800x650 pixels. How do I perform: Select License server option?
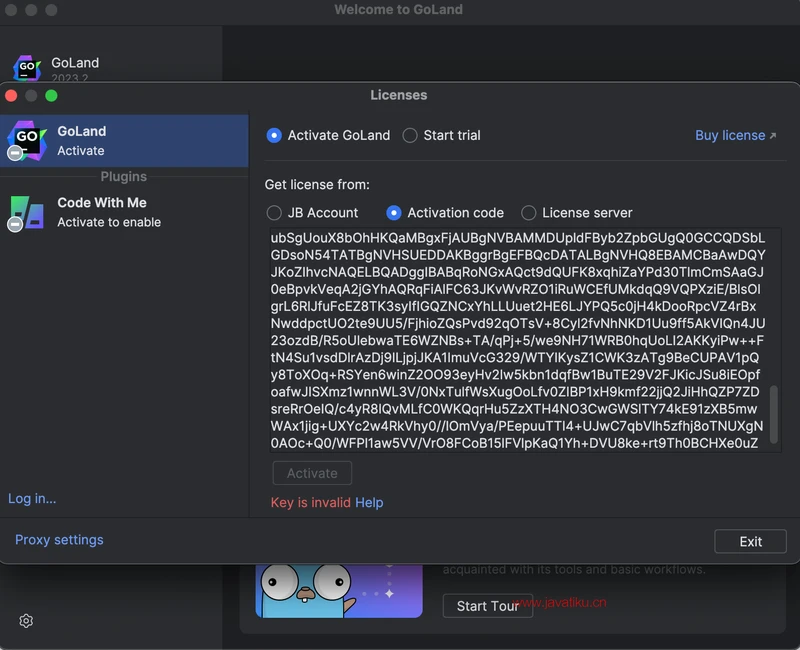click(x=577, y=213)
